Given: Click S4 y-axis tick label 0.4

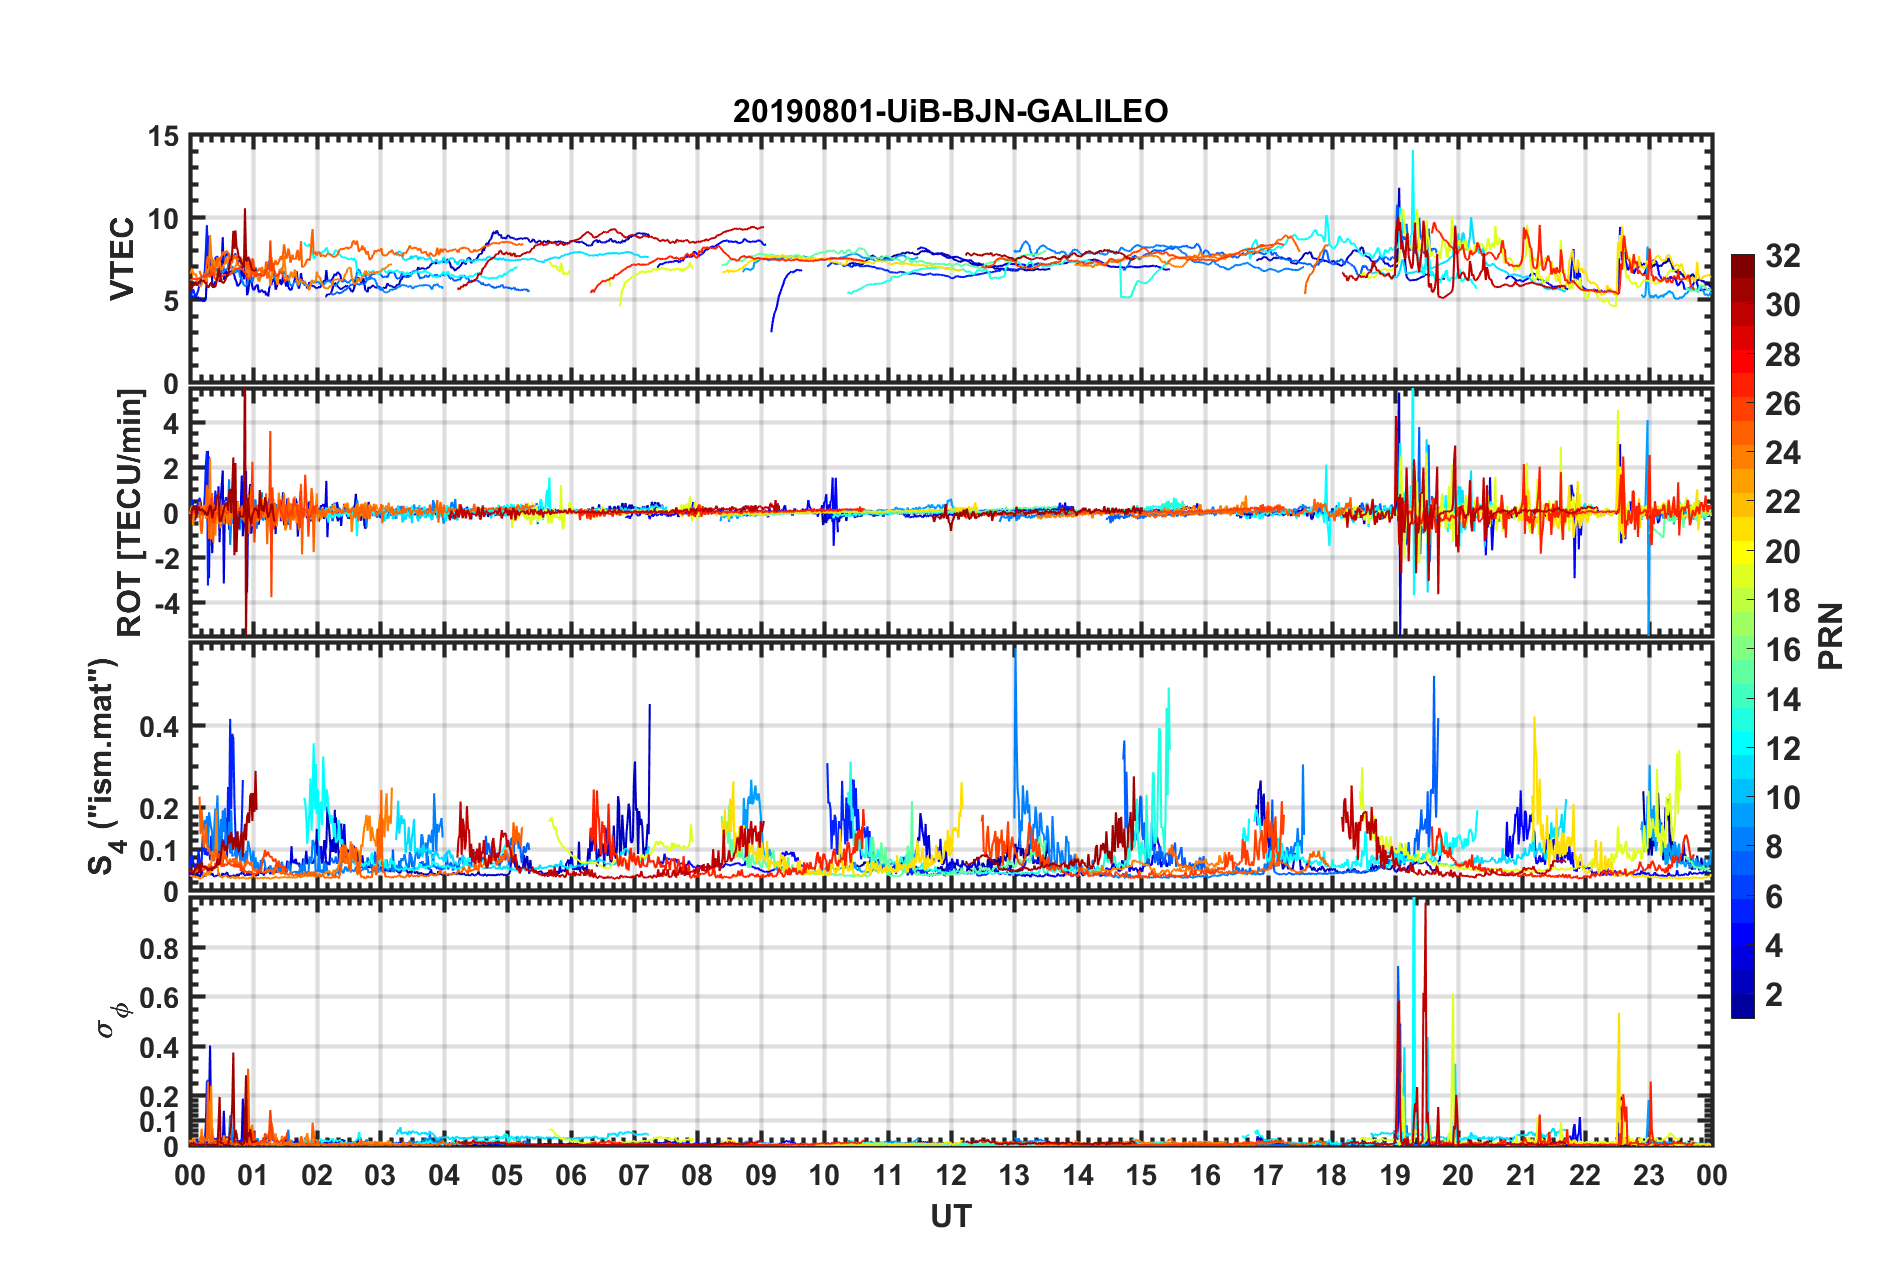Looking at the screenshot, I should tap(160, 727).
